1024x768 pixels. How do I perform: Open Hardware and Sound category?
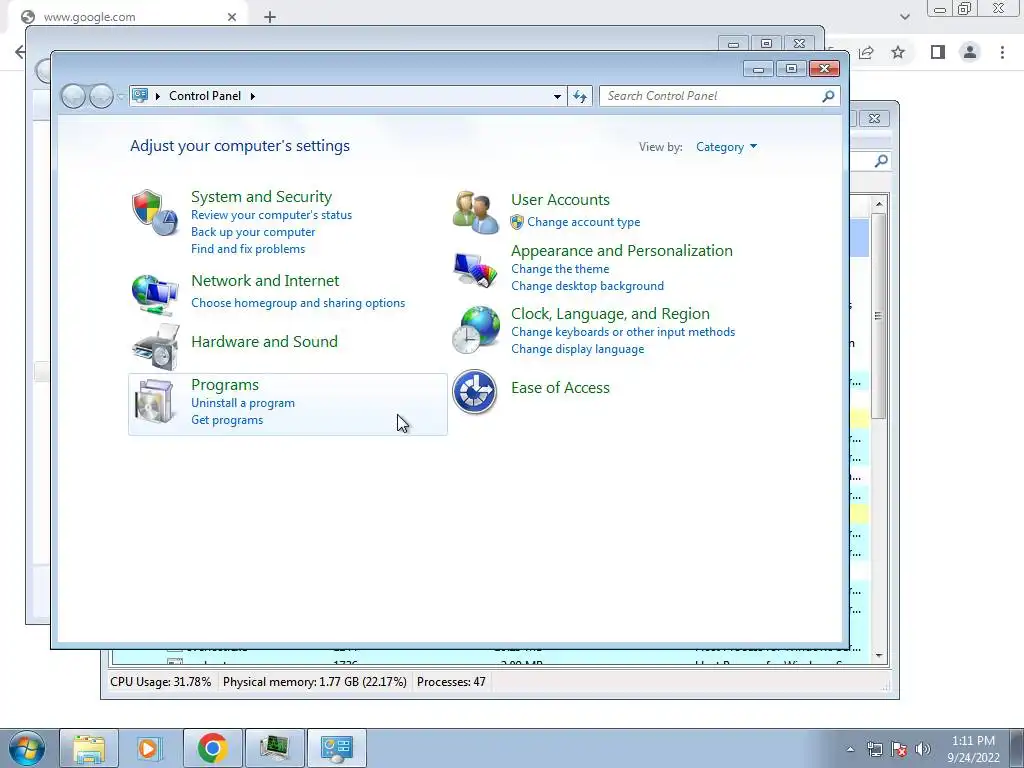(264, 342)
